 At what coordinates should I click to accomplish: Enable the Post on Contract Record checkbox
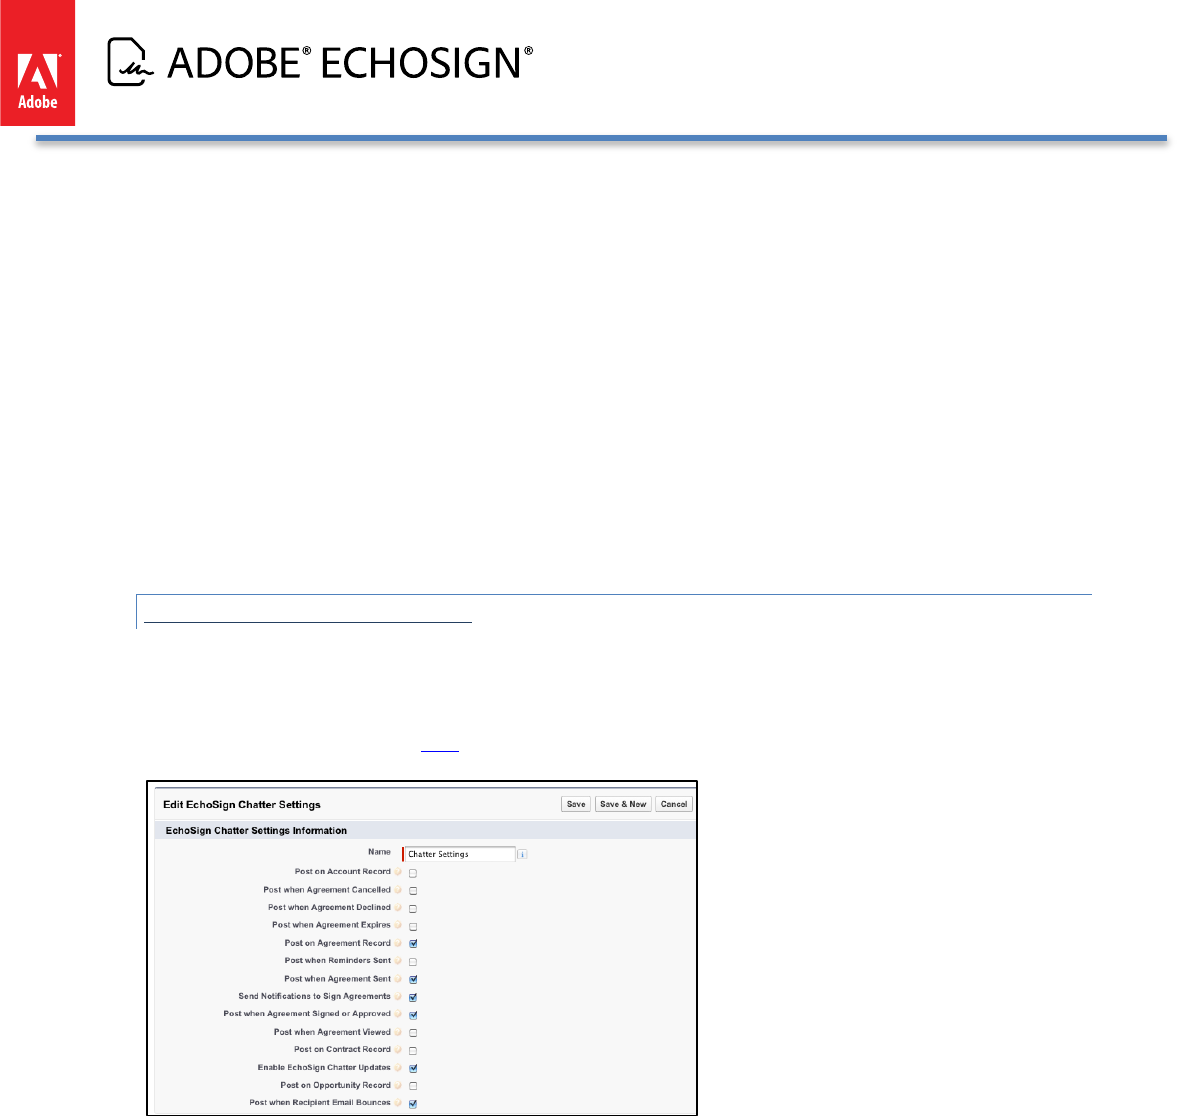(413, 1051)
